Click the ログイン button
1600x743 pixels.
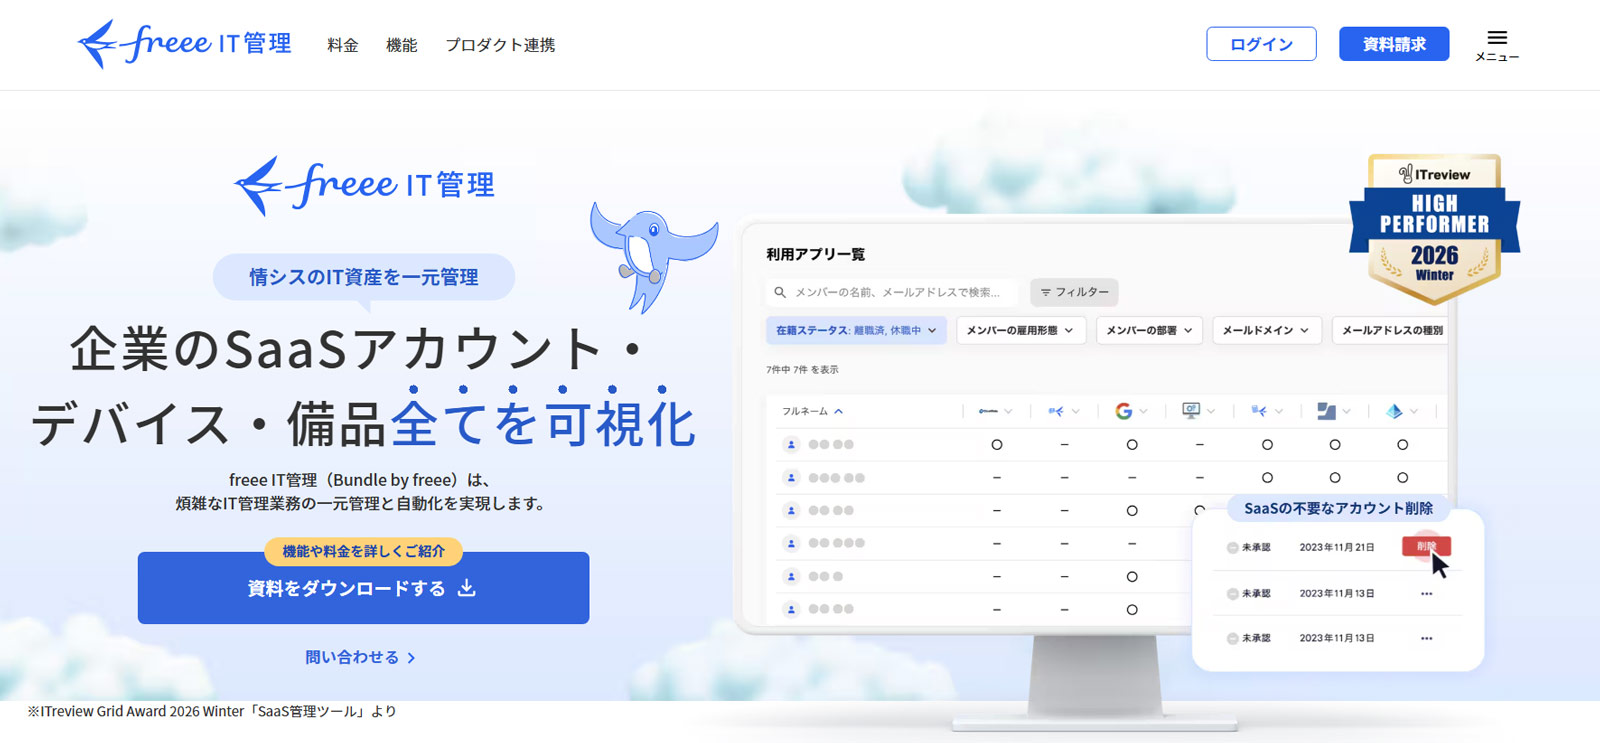(x=1261, y=44)
